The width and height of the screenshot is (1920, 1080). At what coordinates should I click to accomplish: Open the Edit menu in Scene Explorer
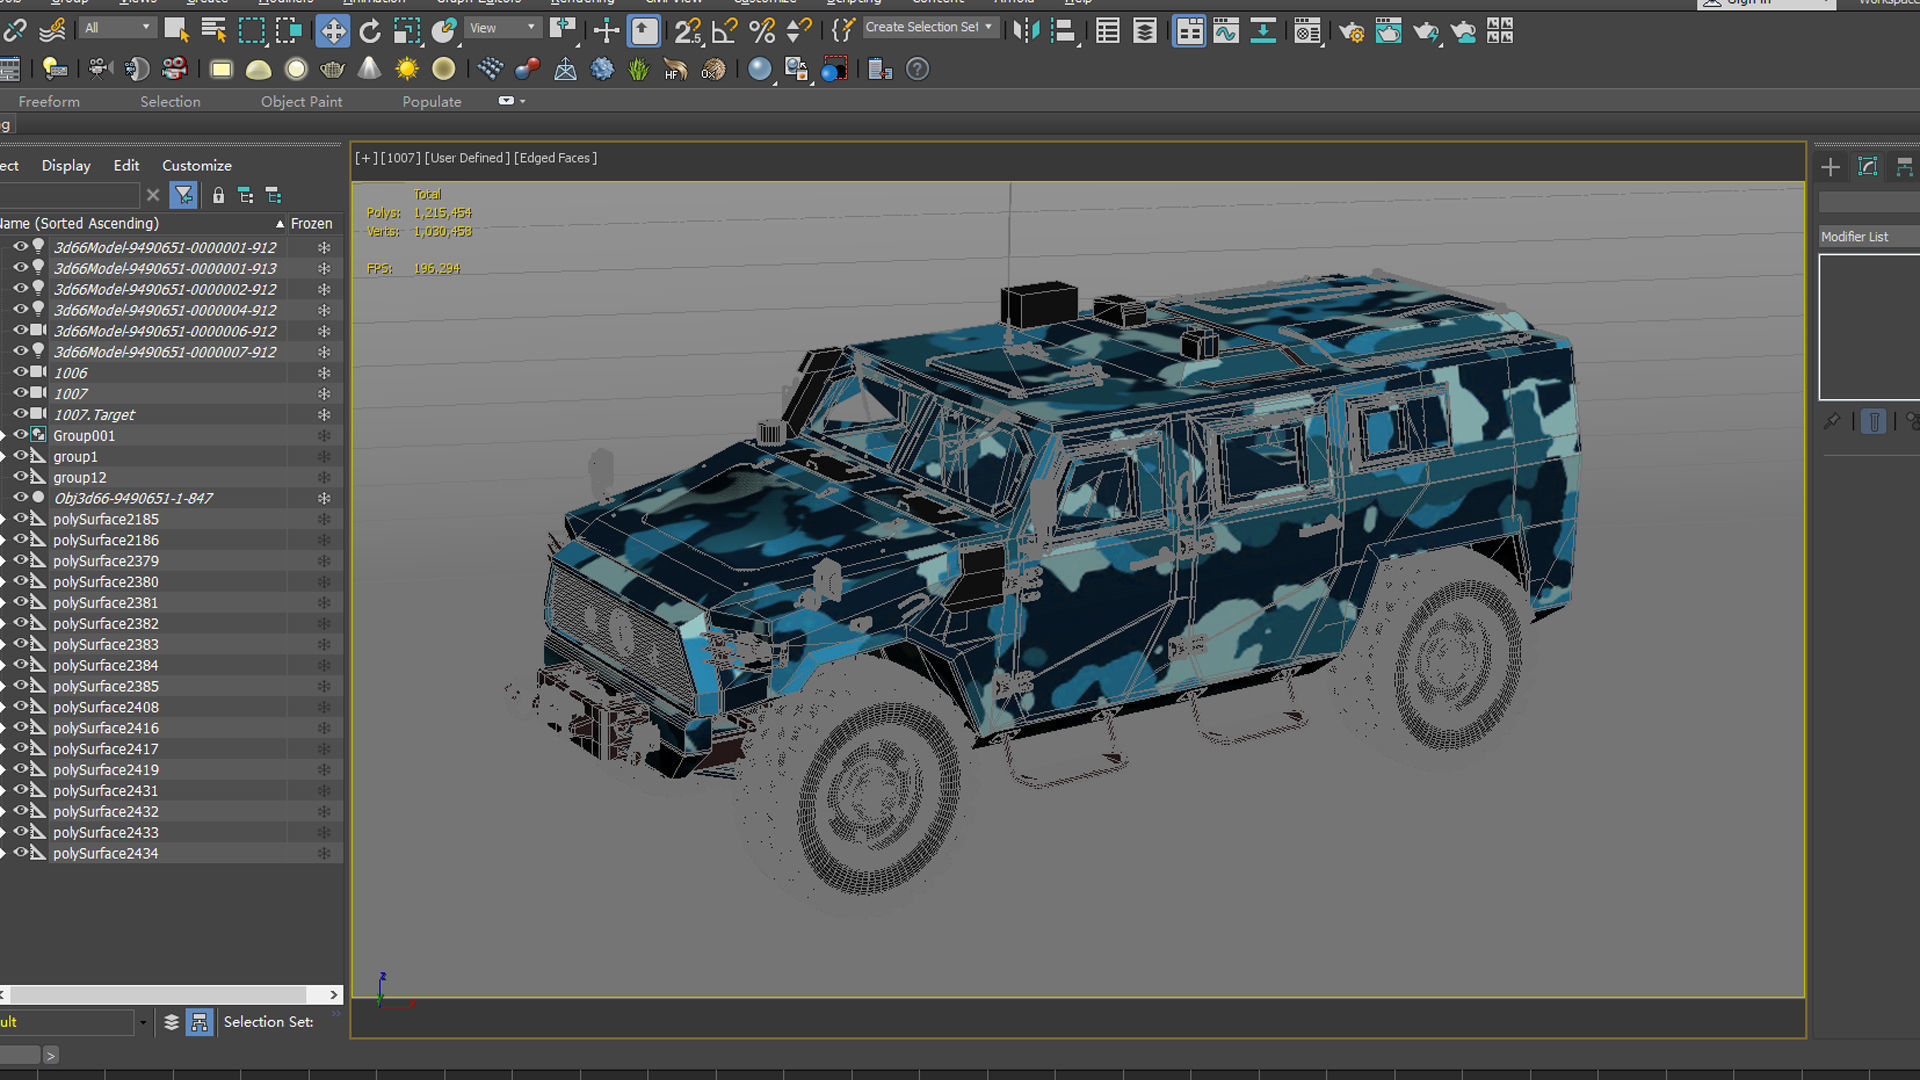[126, 165]
